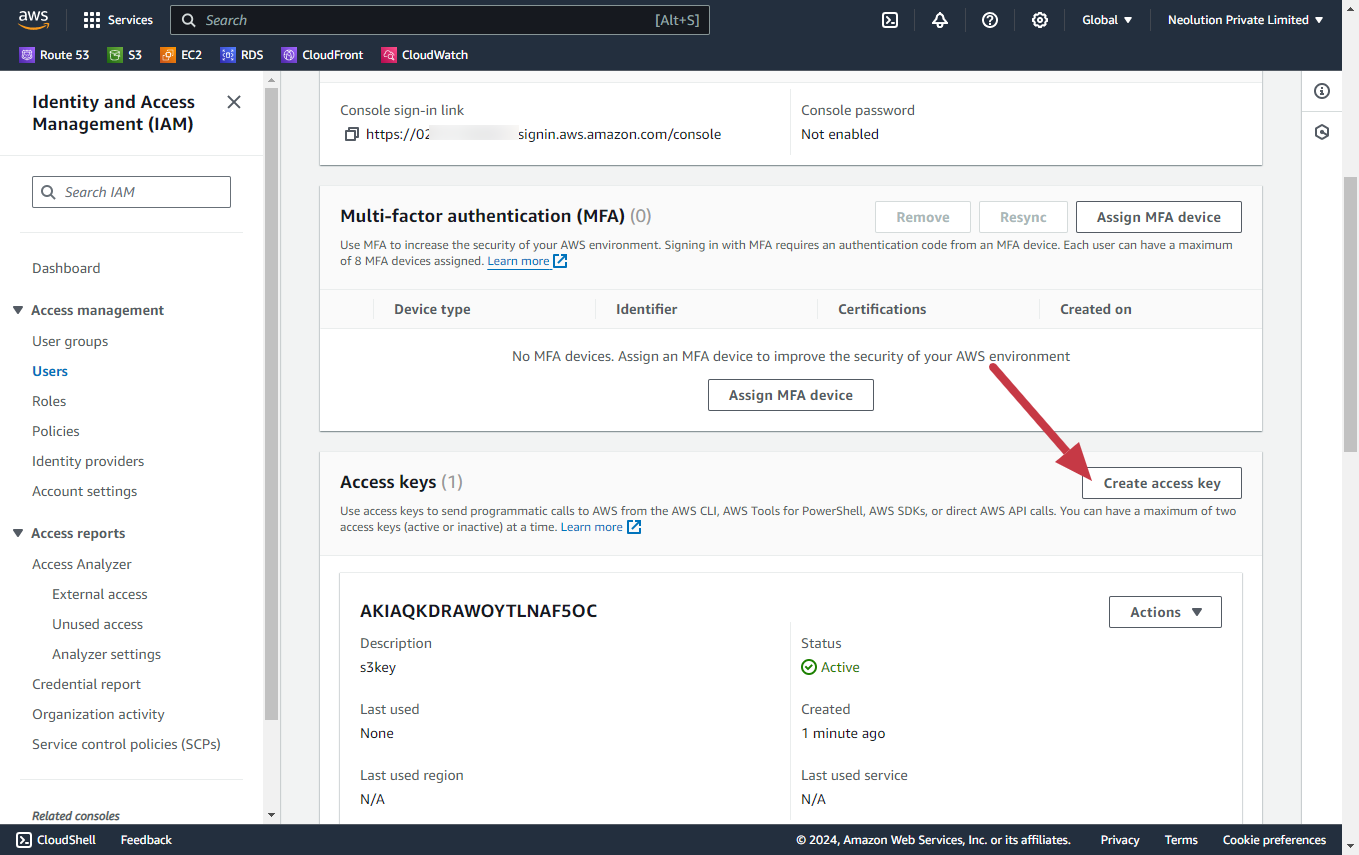The image size is (1359, 855).
Task: Click Assign MFA device in the header
Action: coord(1158,217)
